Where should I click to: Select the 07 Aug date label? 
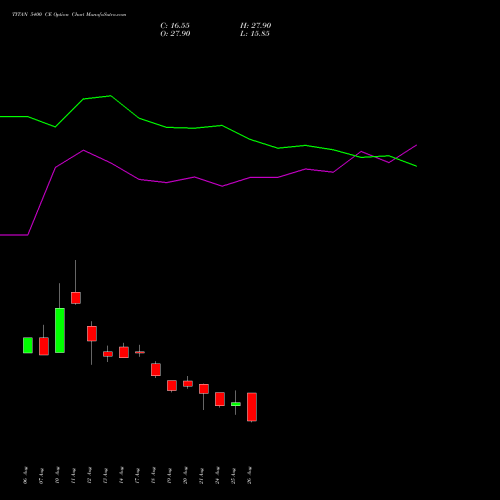41,475
